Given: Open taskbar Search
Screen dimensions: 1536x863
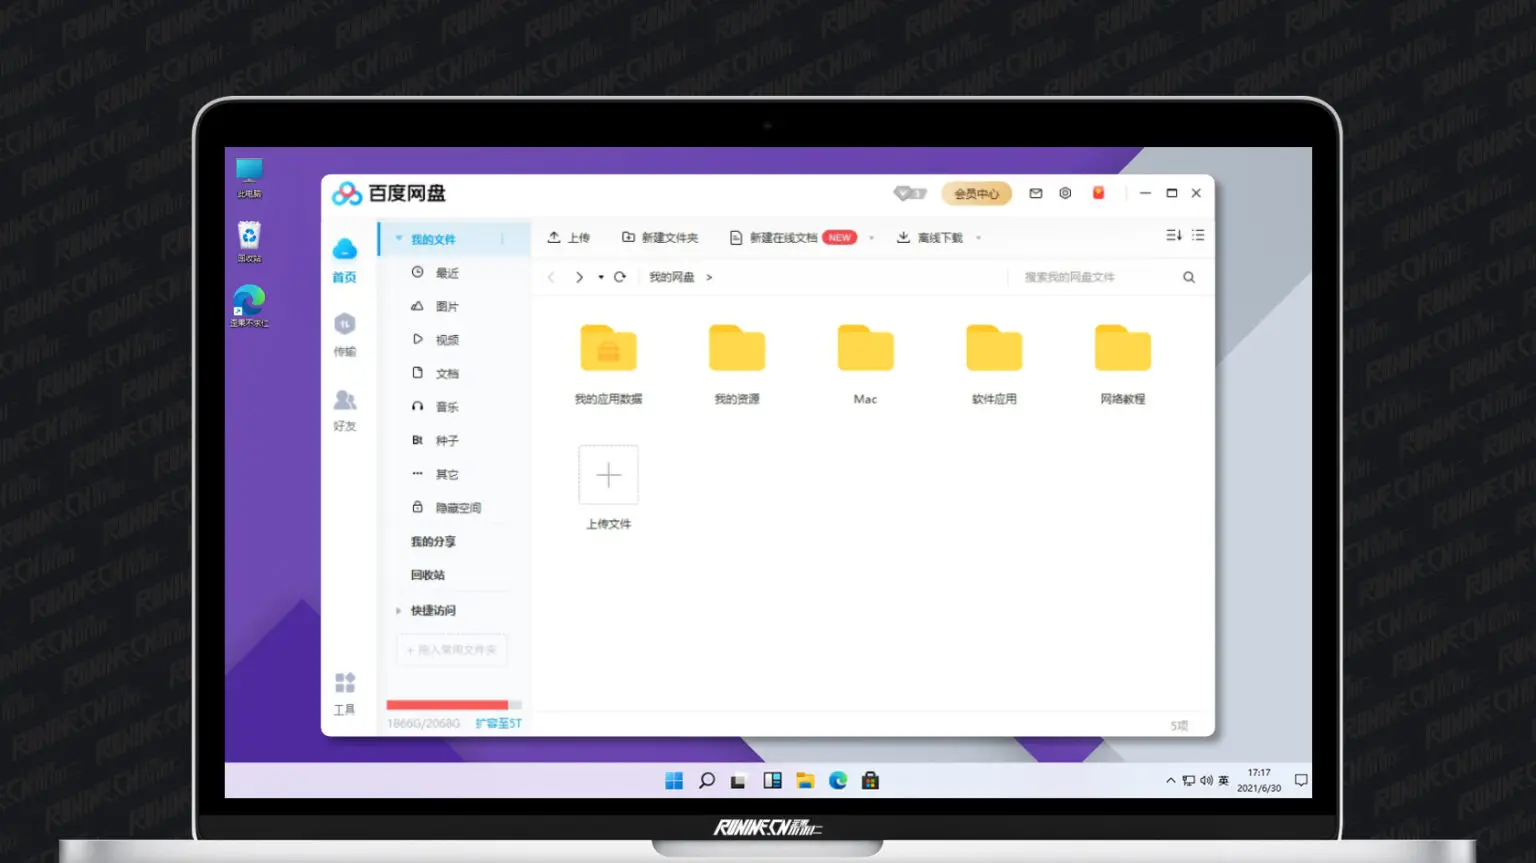Looking at the screenshot, I should [x=707, y=780].
